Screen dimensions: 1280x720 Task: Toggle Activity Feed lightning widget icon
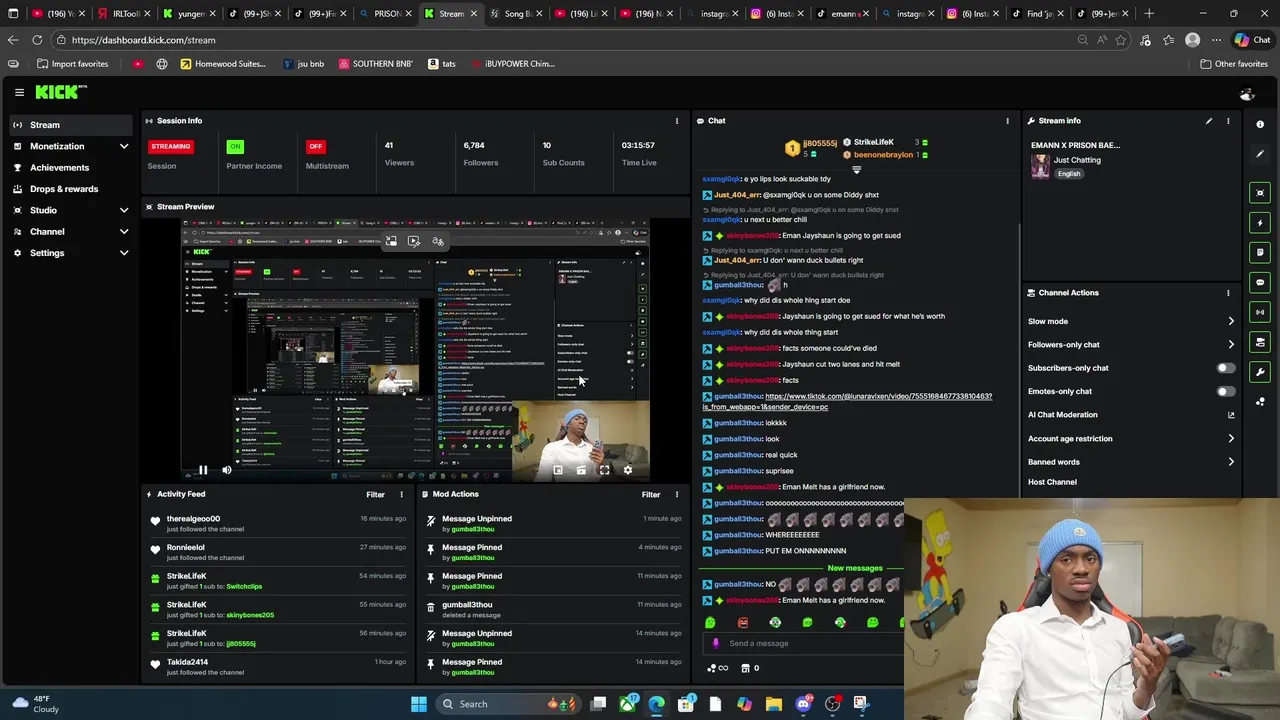click(x=1260, y=222)
